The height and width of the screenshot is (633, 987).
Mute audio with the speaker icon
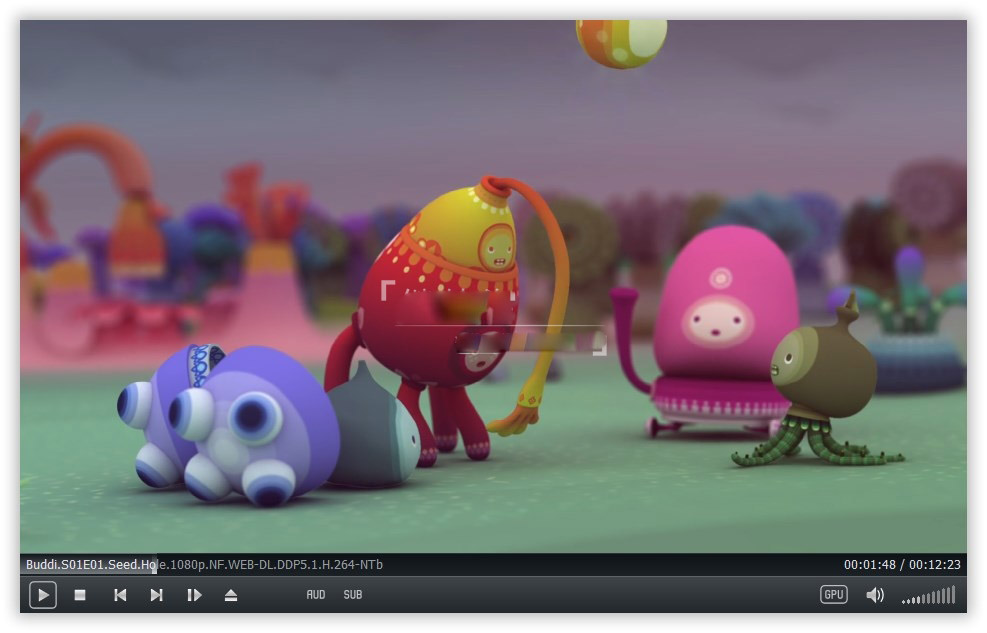(x=875, y=595)
